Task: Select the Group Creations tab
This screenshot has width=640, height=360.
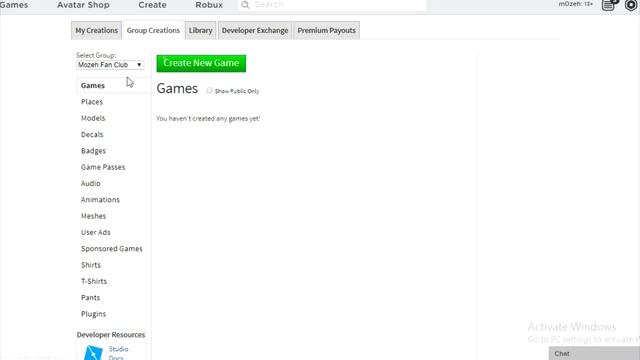Action: click(153, 30)
